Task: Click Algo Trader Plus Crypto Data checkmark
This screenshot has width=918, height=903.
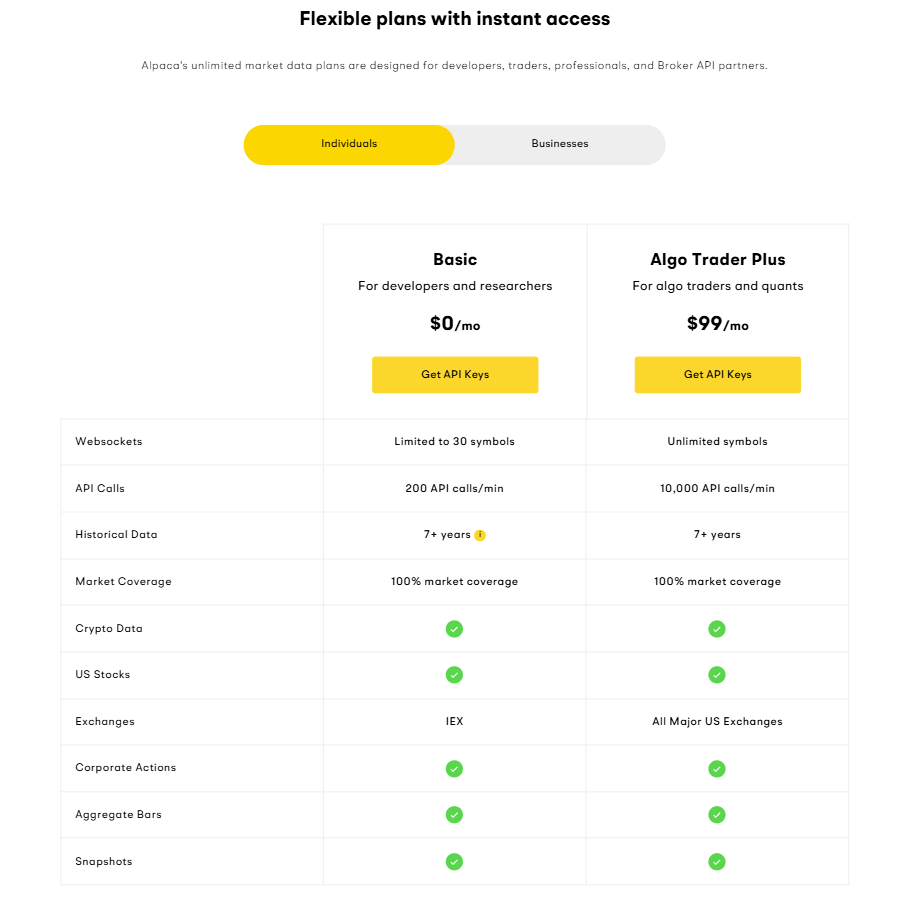Action: (x=717, y=628)
